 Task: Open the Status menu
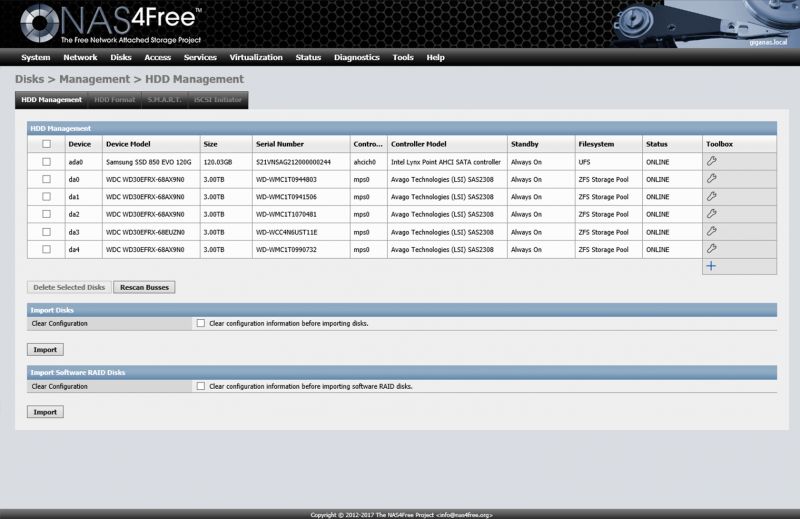pos(308,57)
